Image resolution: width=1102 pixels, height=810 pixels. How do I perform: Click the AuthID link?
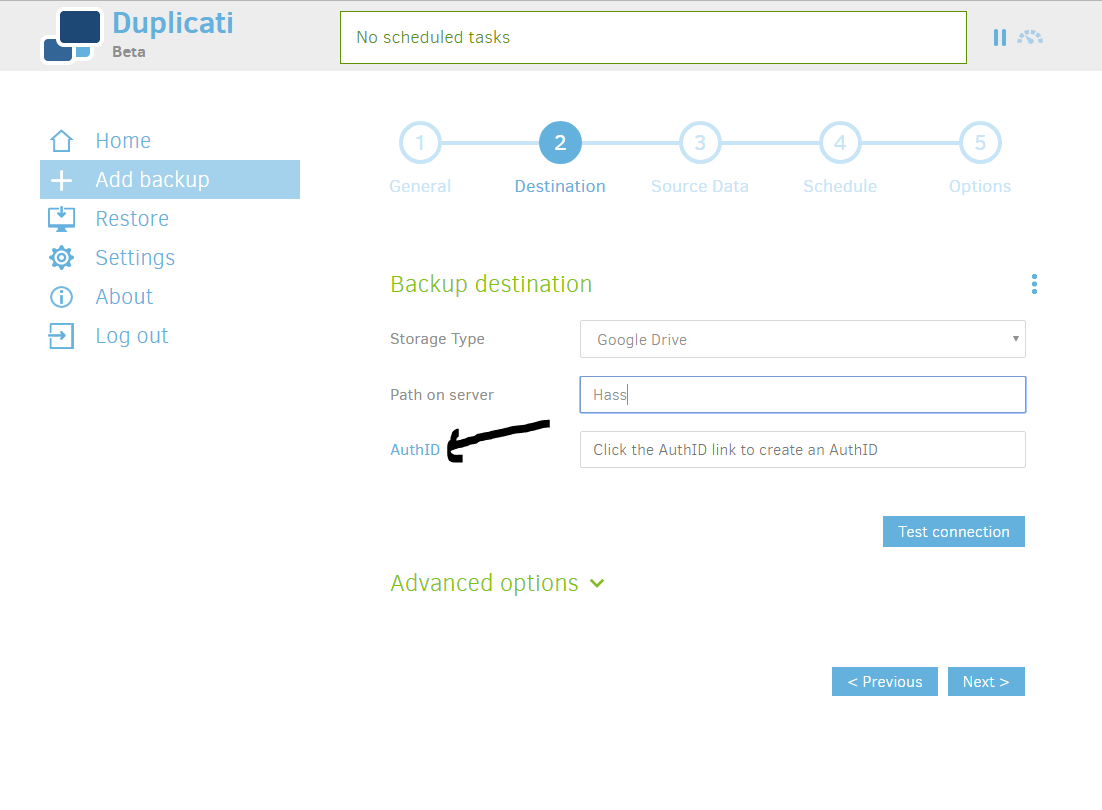tap(415, 450)
